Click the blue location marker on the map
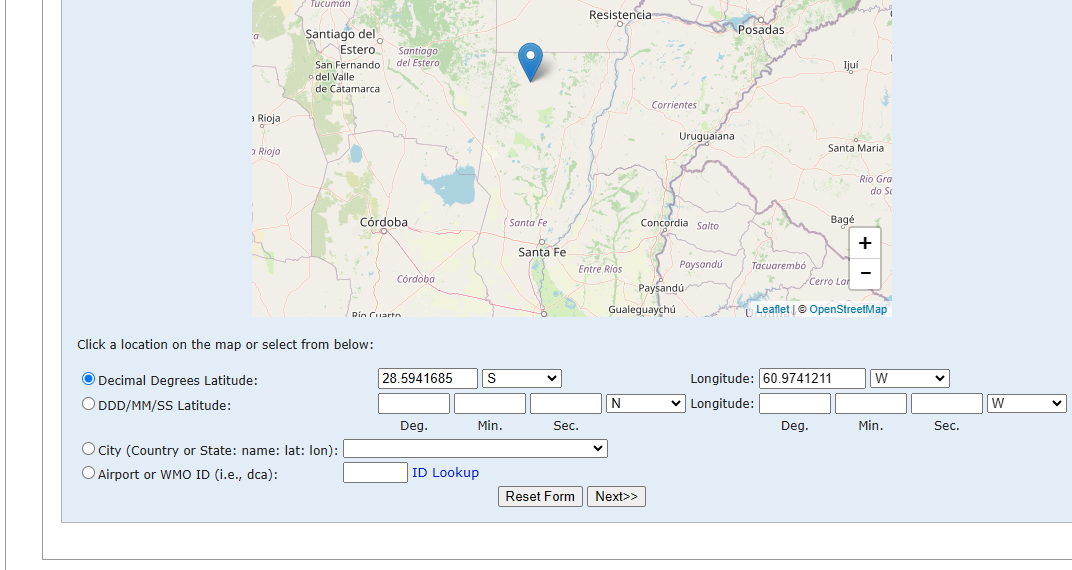1072x570 pixels. pos(531,62)
